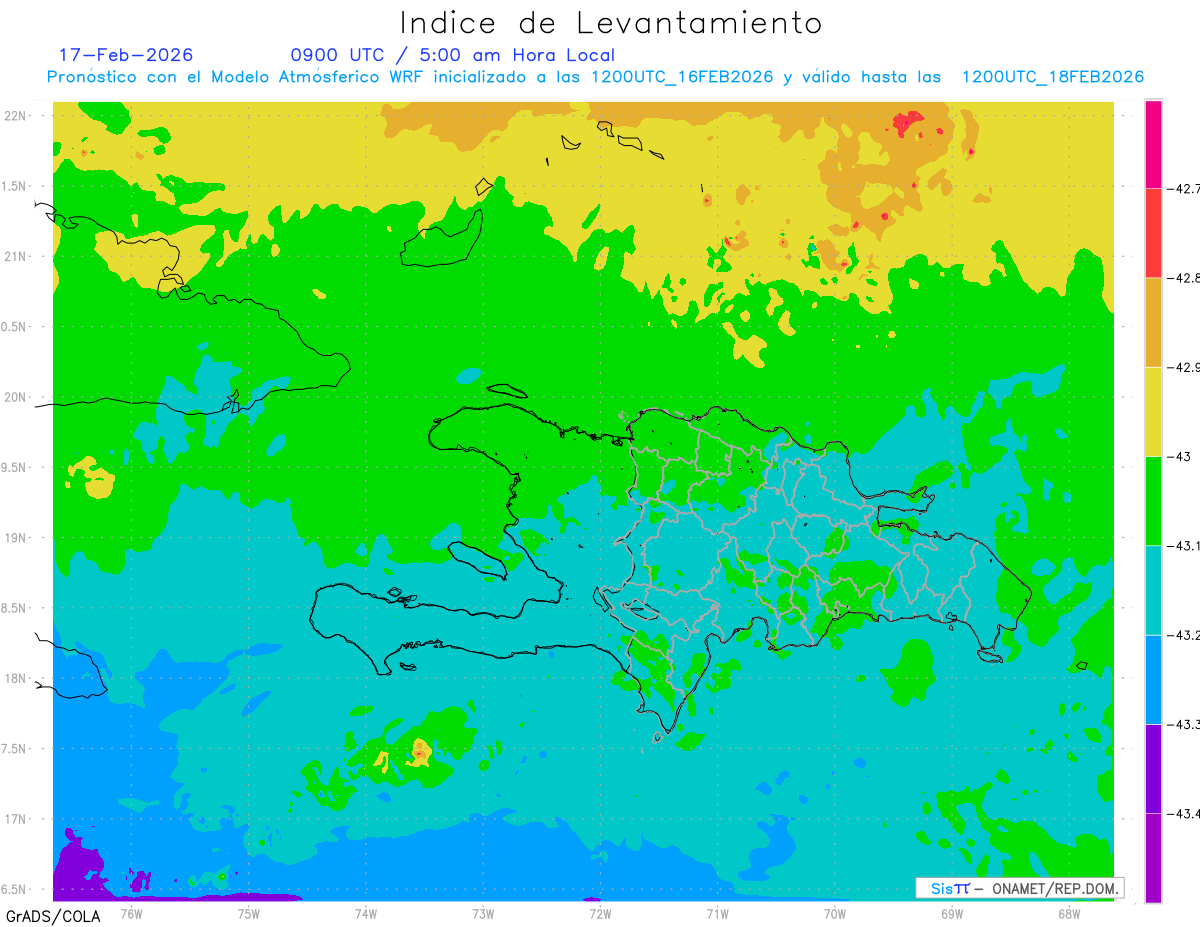Screen dimensions: 1200x927
Task: Click the bottom violet swatch below -43.4
Action: coord(1153,857)
